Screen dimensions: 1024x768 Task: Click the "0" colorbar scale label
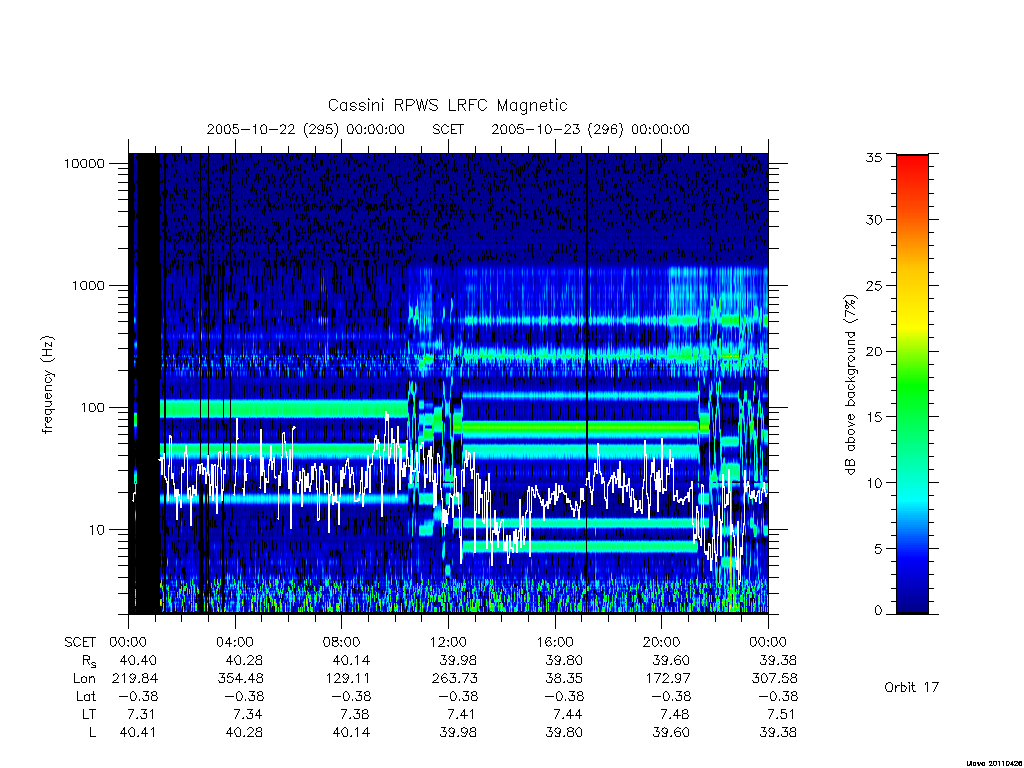tap(878, 611)
